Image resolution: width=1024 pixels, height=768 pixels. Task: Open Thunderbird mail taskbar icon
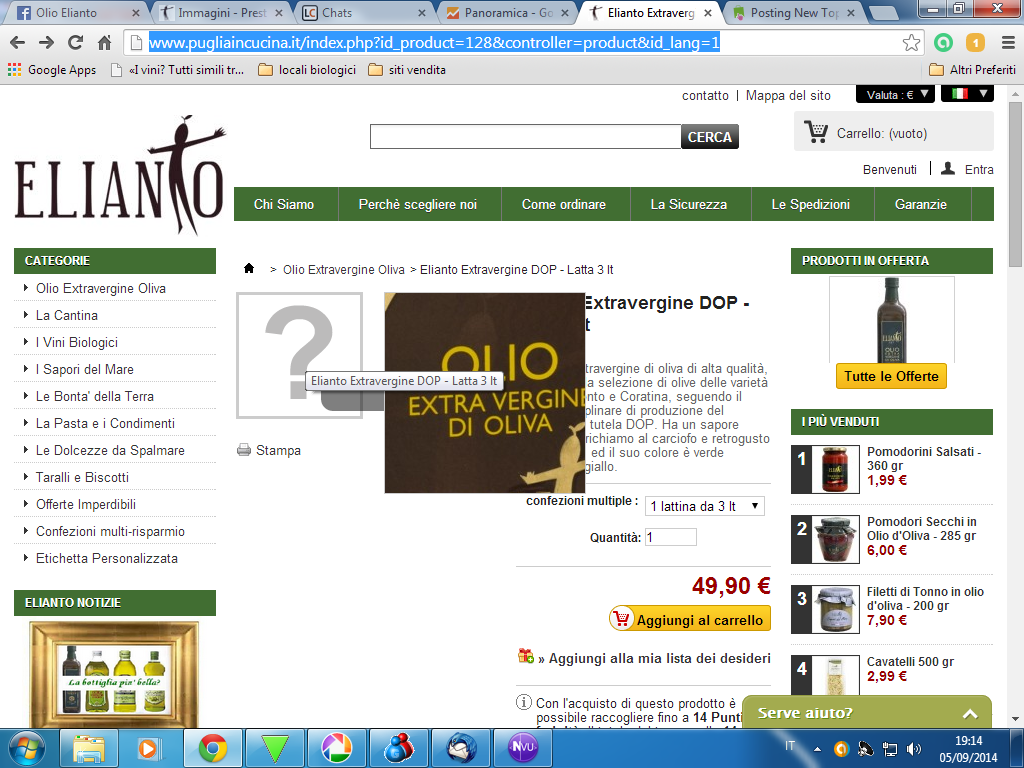click(x=461, y=748)
